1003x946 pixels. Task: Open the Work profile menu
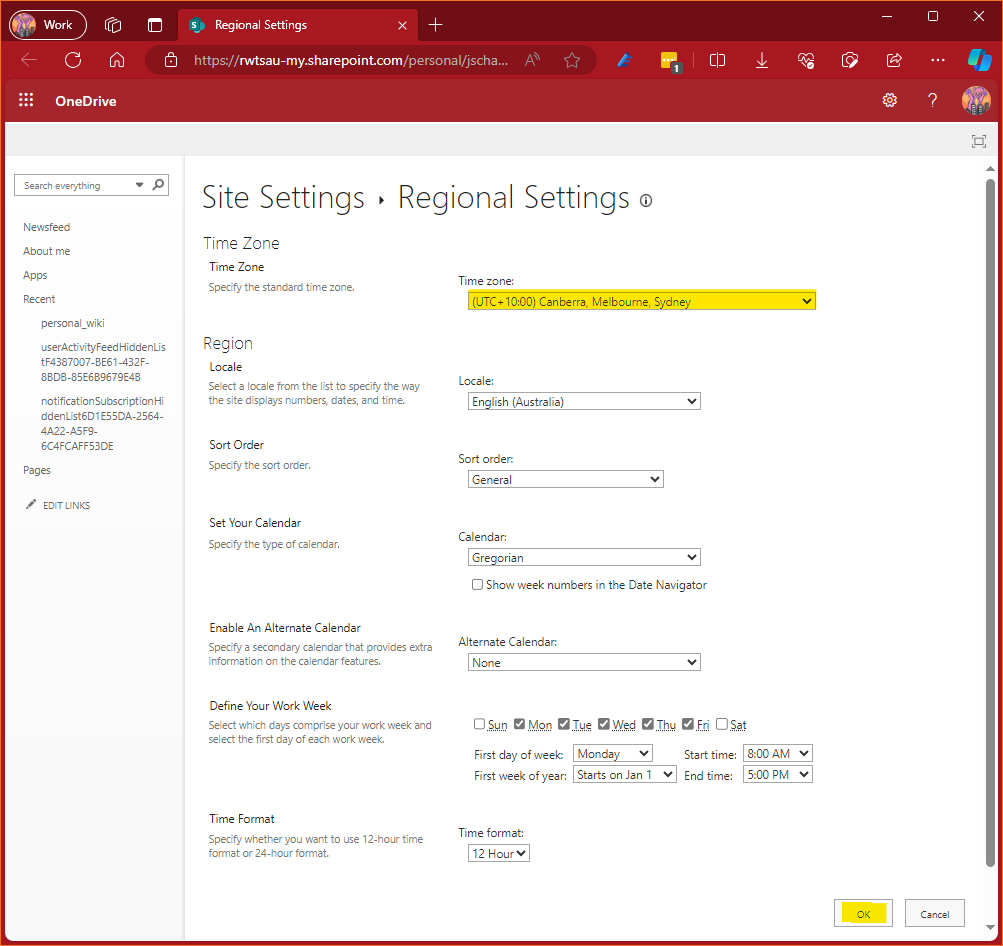coord(47,25)
